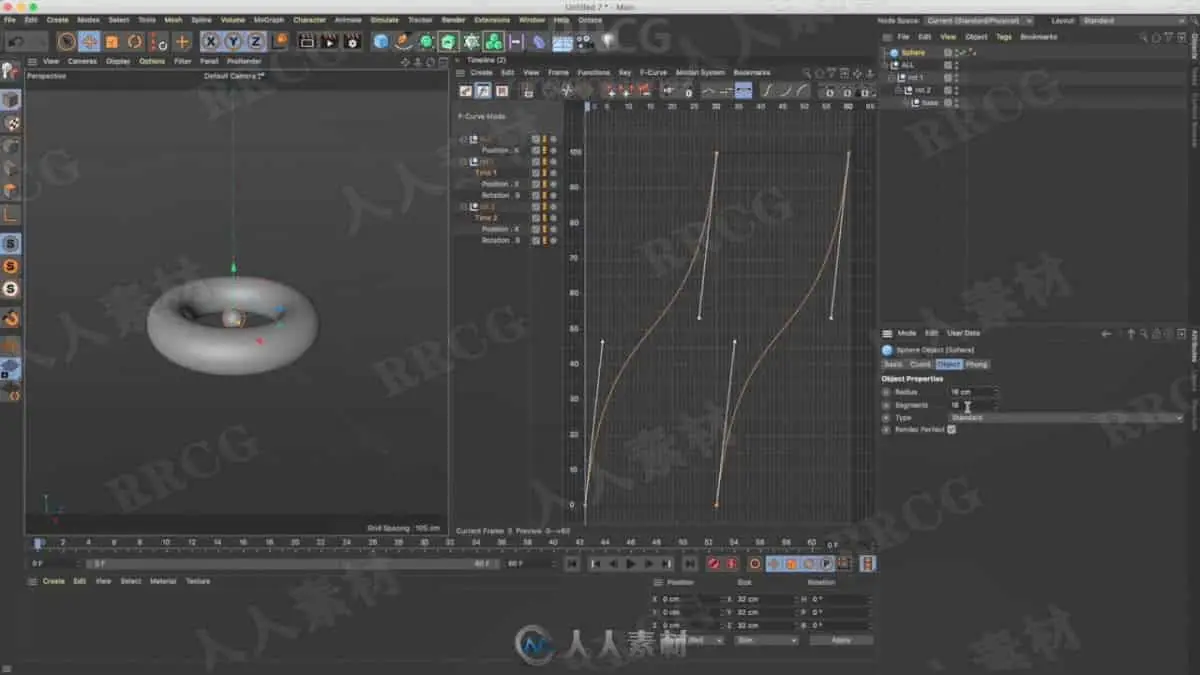
Task: Toggle Z-axis lock button
Action: point(256,42)
